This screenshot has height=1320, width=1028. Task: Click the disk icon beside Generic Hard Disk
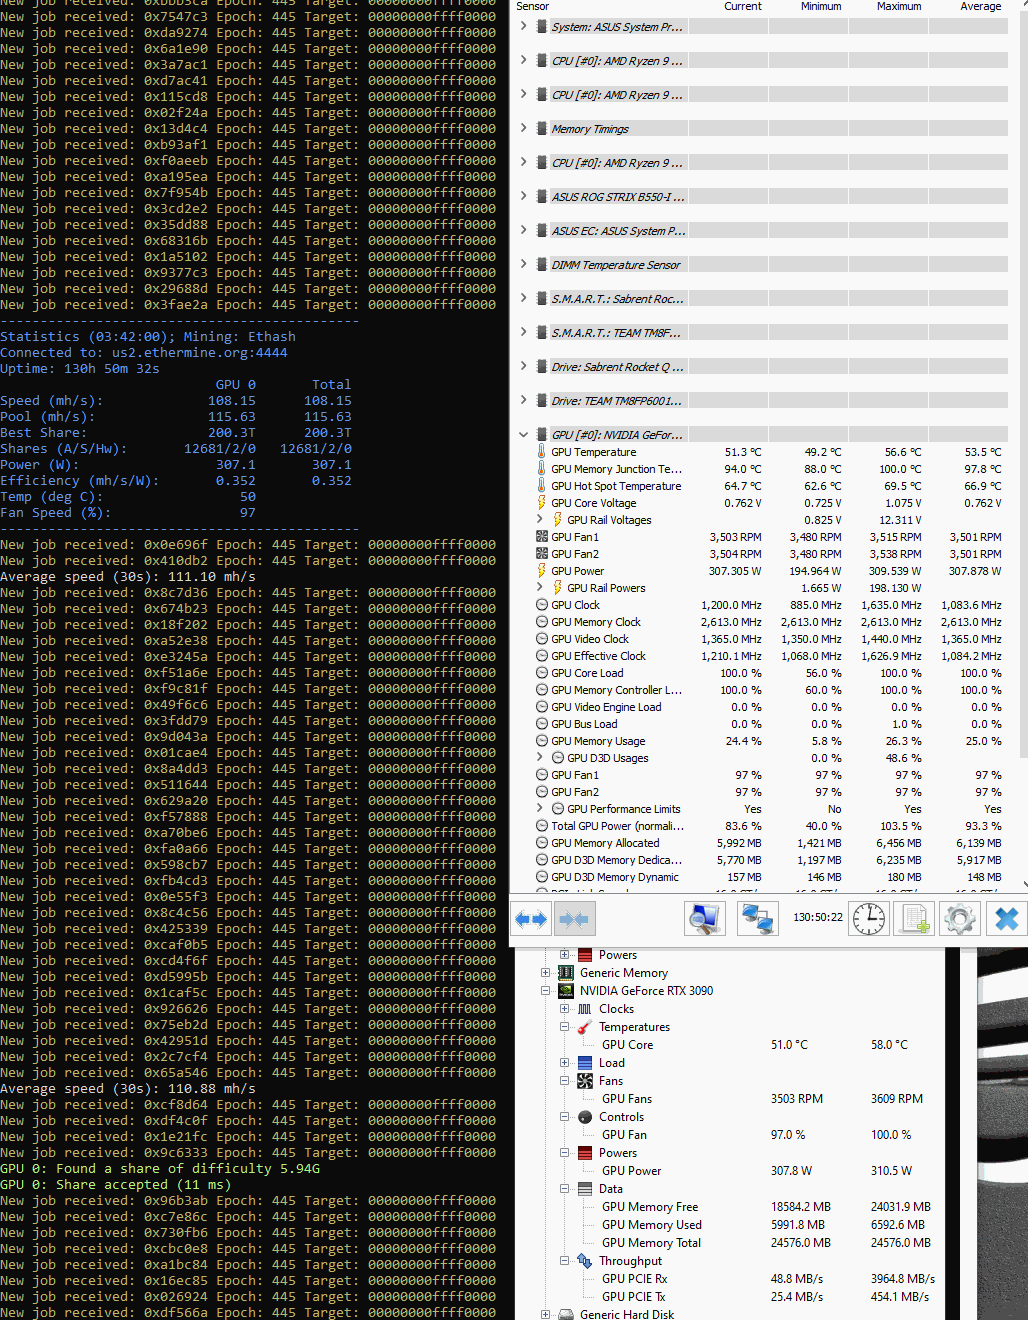(x=566, y=1315)
